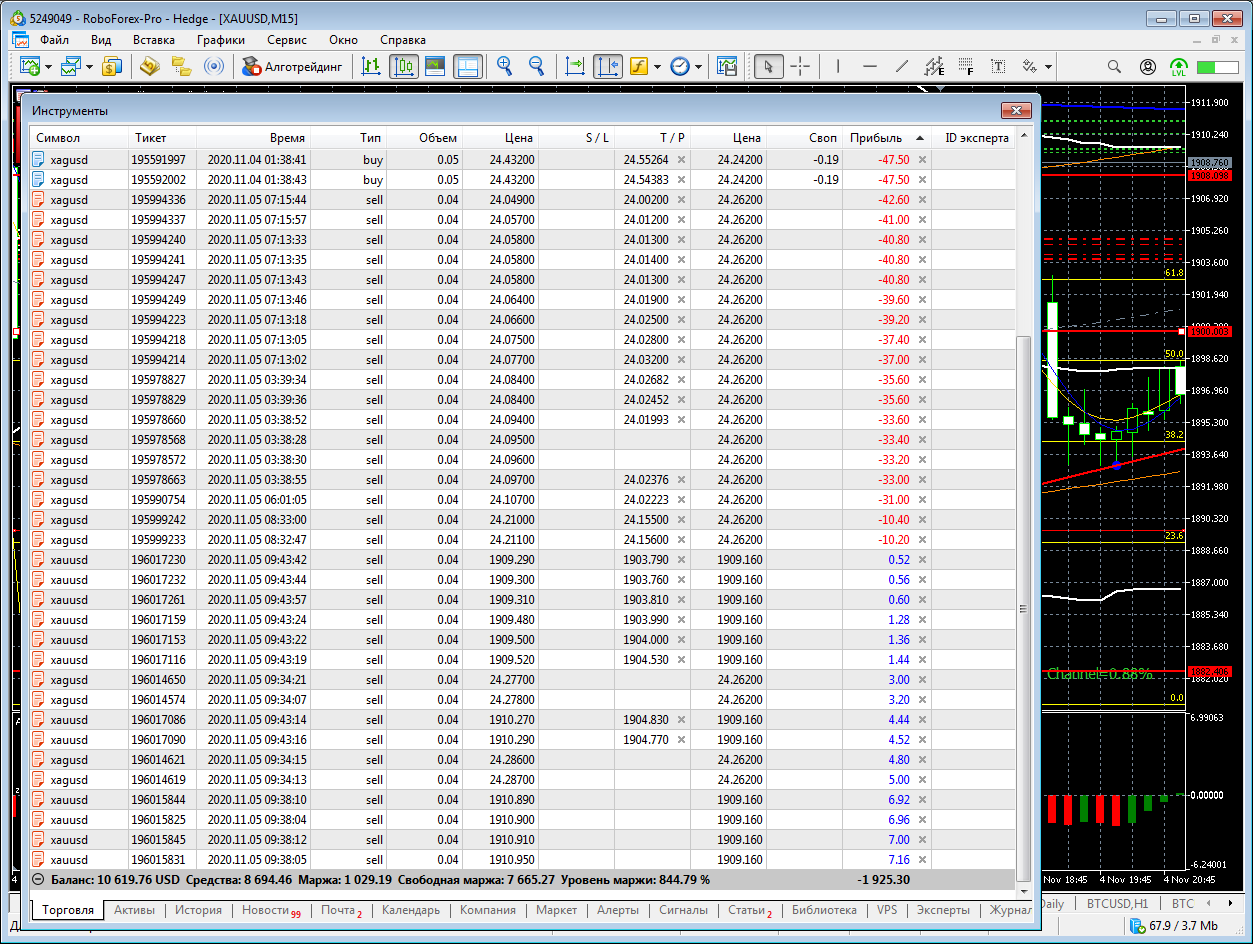Viewport: 1253px width, 944px height.
Task: Close position 195591997 with its X button
Action: (923, 160)
